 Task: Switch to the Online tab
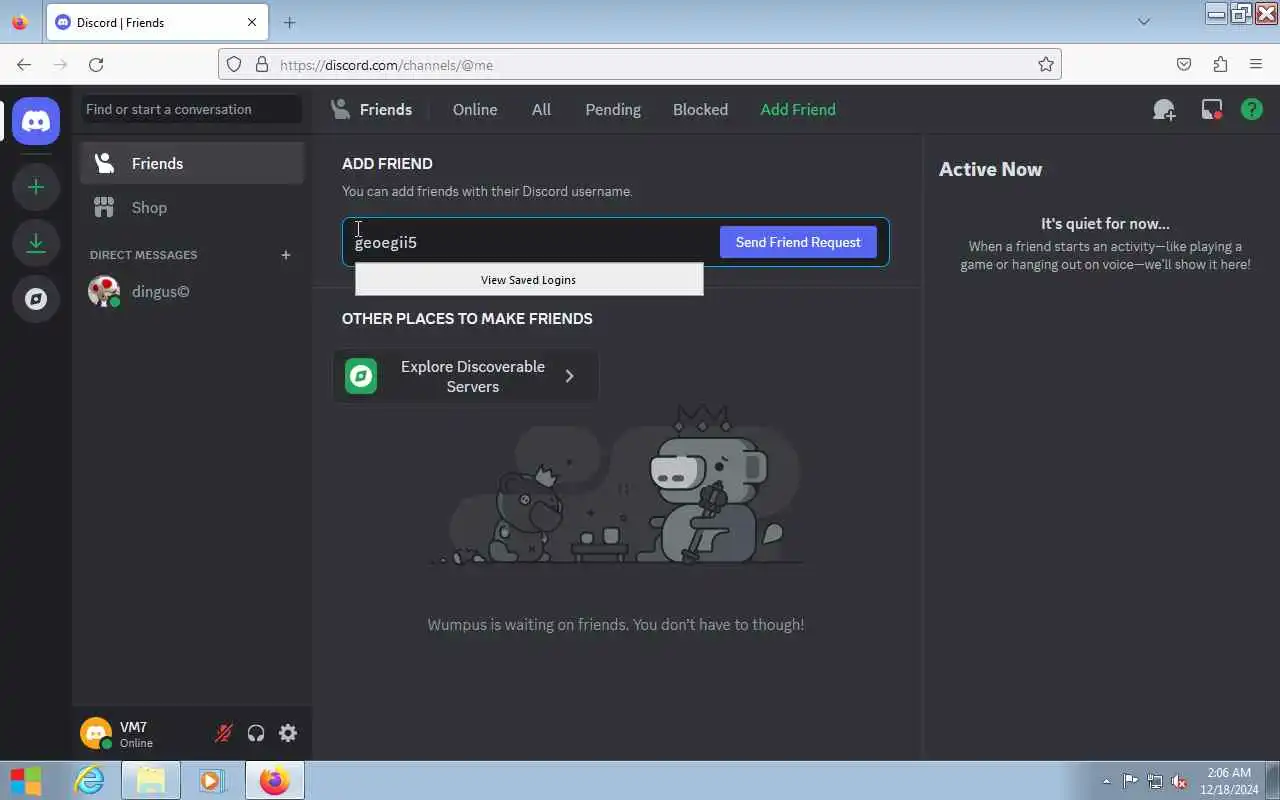[x=475, y=110]
